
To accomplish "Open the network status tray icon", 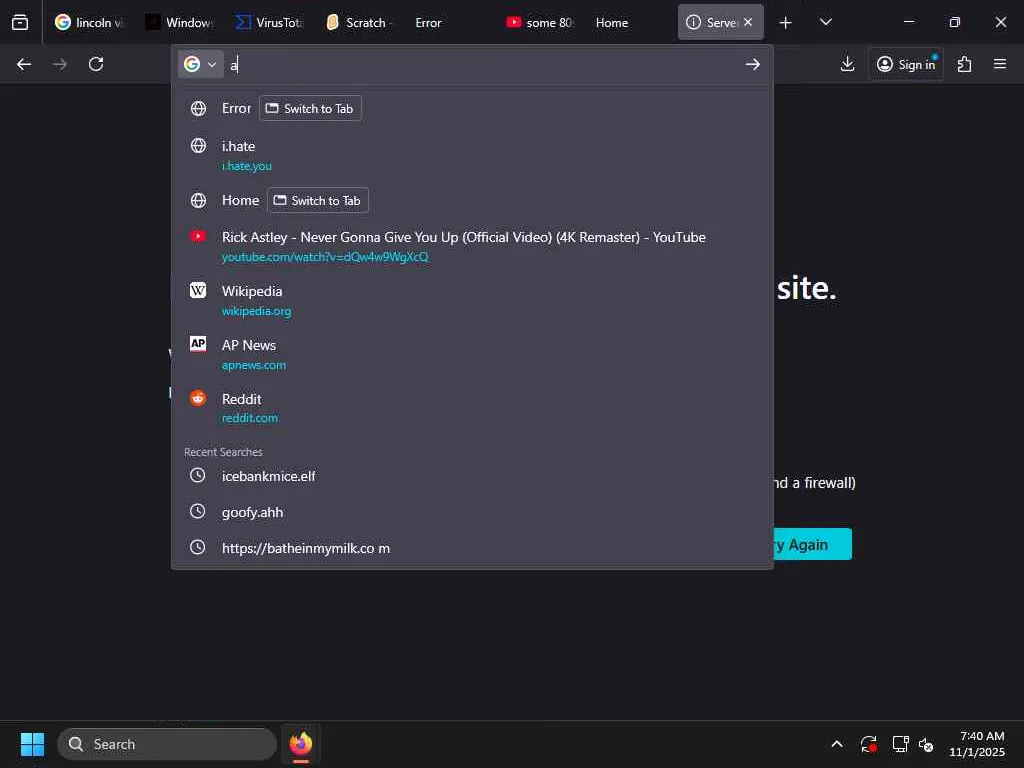I will (900, 744).
